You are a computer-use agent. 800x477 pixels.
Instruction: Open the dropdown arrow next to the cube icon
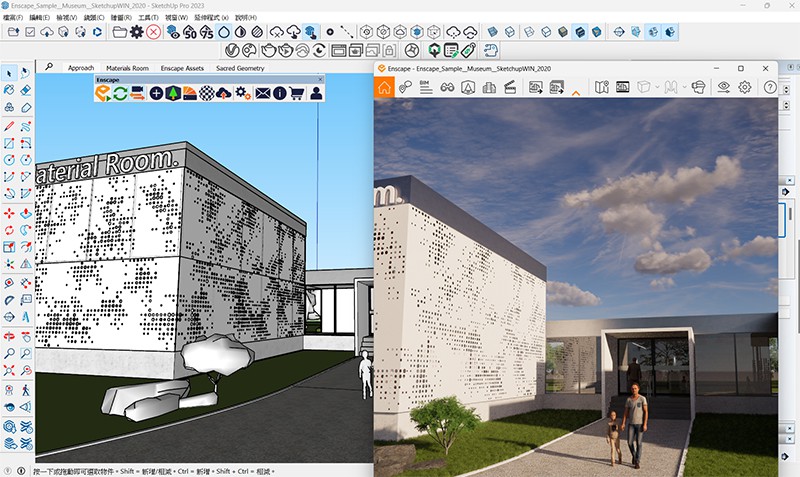(657, 87)
